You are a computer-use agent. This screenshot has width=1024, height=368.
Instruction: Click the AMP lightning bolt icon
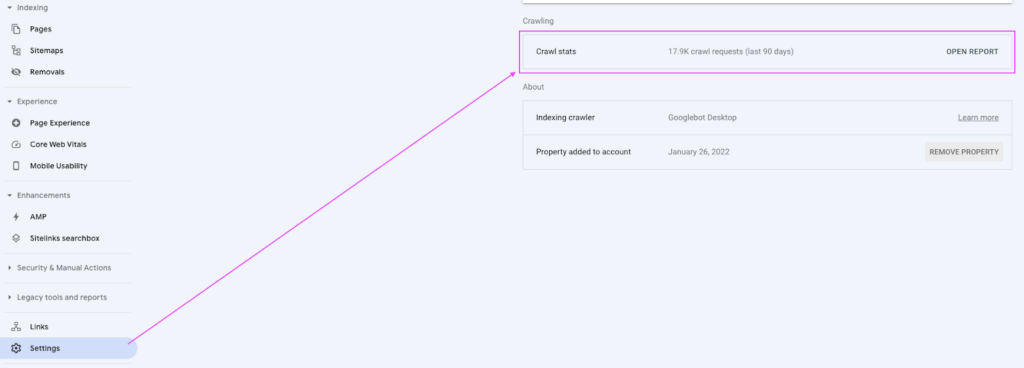click(16, 217)
